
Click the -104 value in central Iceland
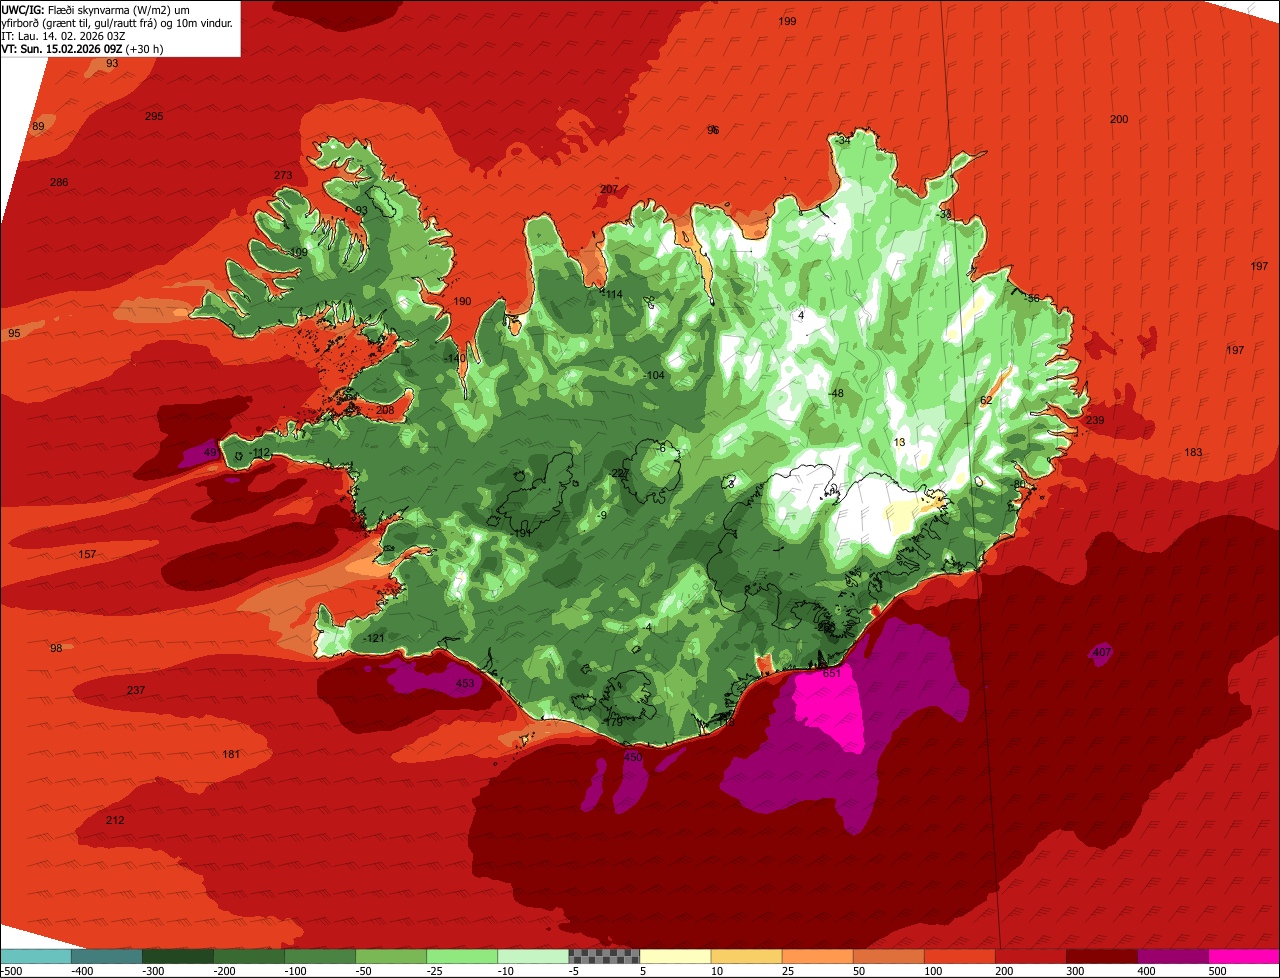654,375
